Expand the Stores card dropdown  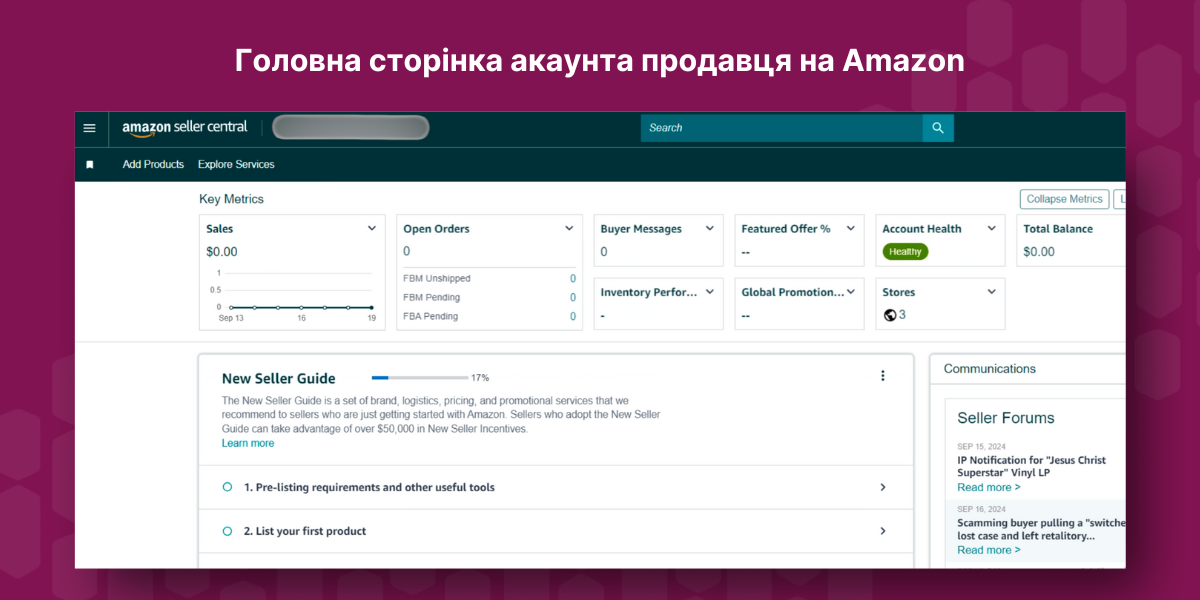992,292
